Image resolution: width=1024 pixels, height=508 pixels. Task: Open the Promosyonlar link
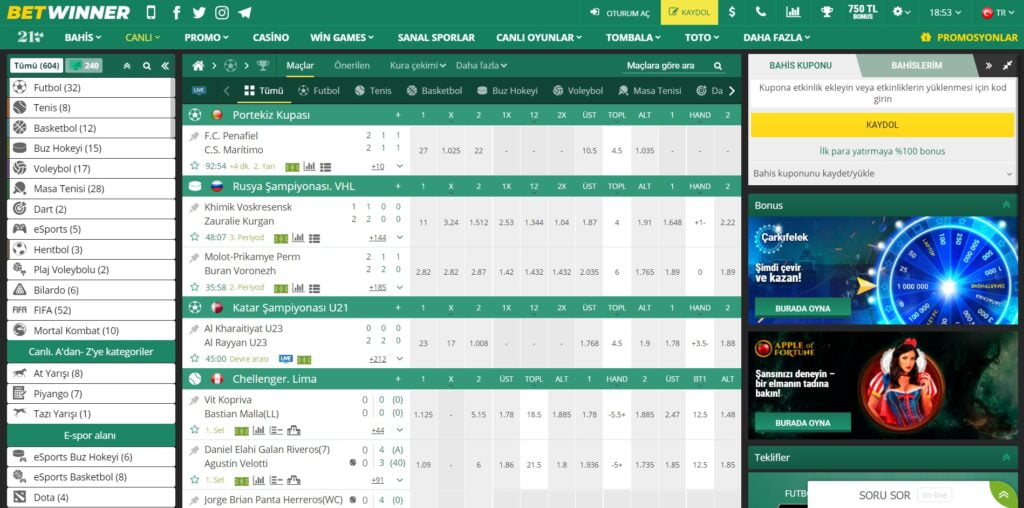click(x=969, y=38)
